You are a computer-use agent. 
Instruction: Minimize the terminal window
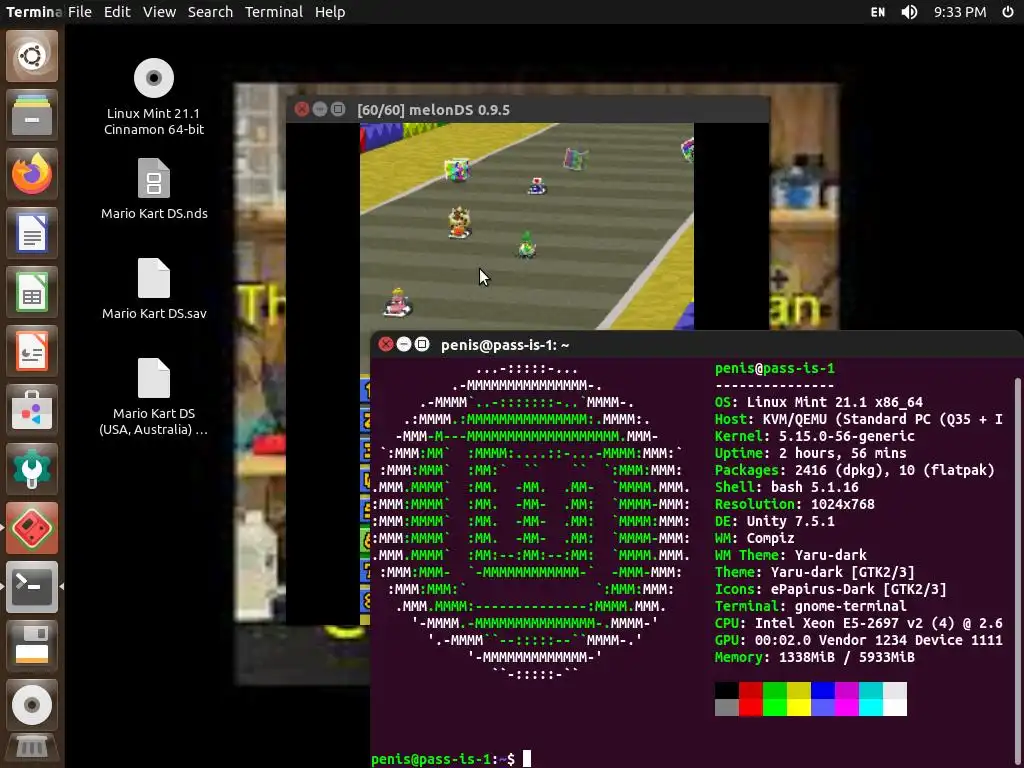404,344
